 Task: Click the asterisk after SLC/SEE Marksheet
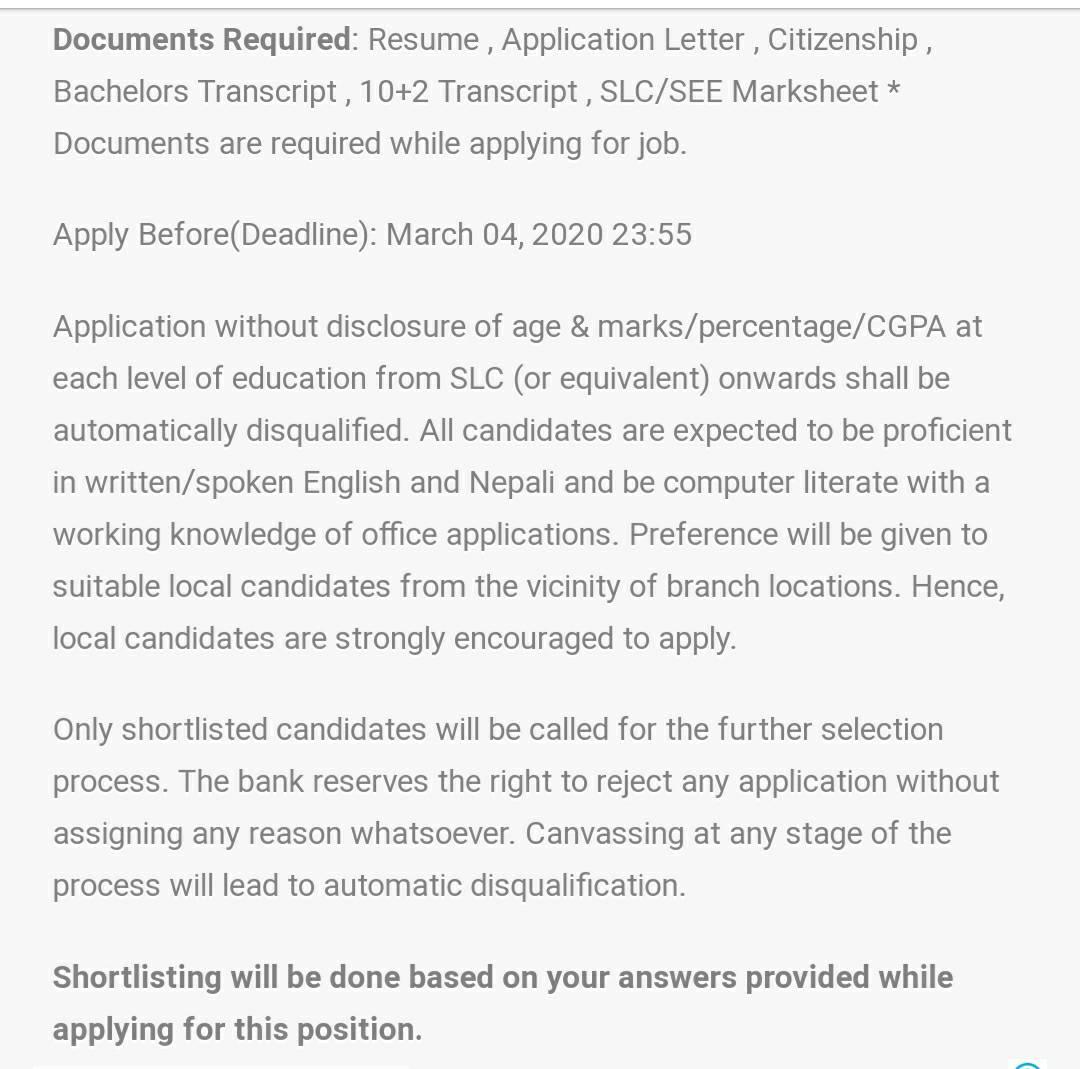click(893, 88)
